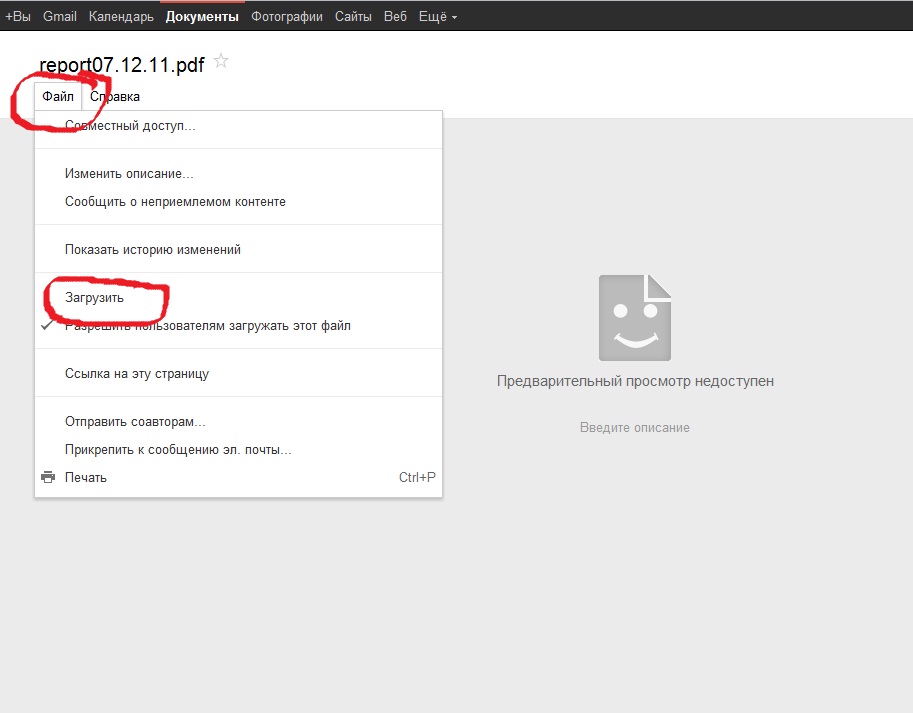Click the Введите описание field

[x=635, y=428]
